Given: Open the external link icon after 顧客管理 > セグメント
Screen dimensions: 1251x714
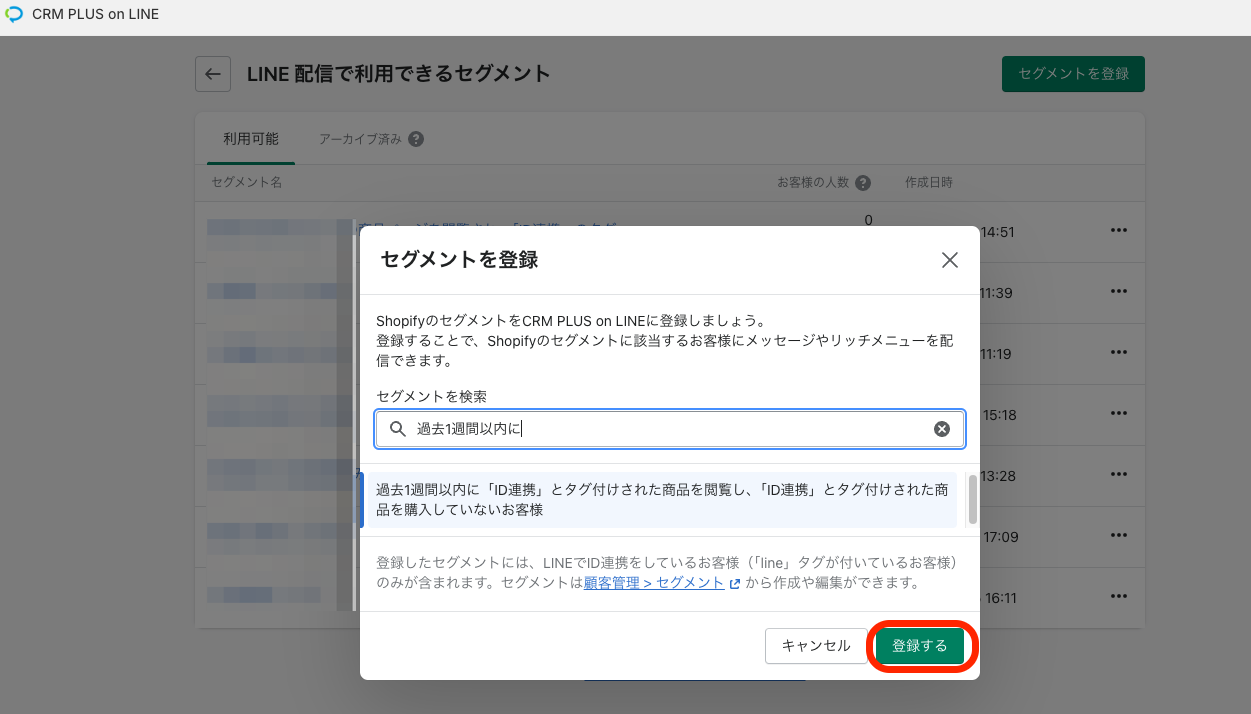Looking at the screenshot, I should click(735, 584).
